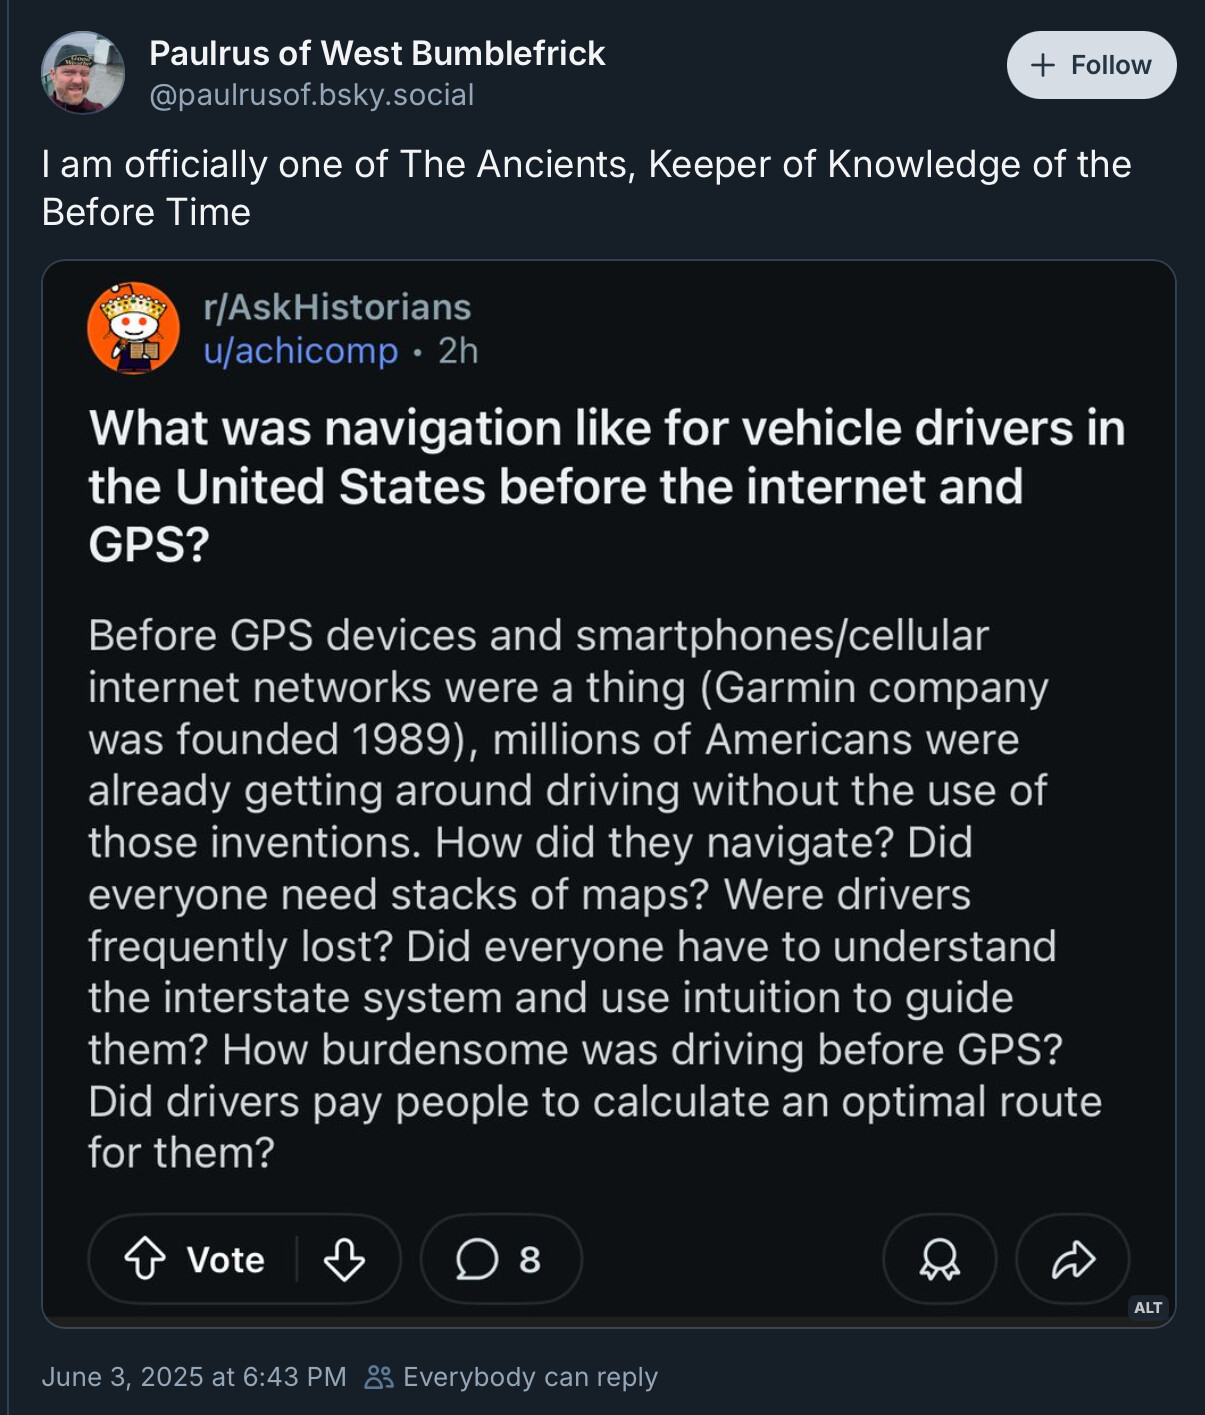1205x1415 pixels.
Task: Open the u/achicomp user link
Action: click(301, 351)
